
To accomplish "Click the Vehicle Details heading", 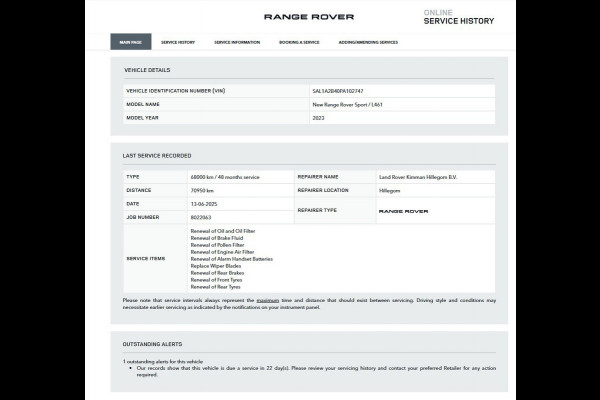I will [x=147, y=70].
